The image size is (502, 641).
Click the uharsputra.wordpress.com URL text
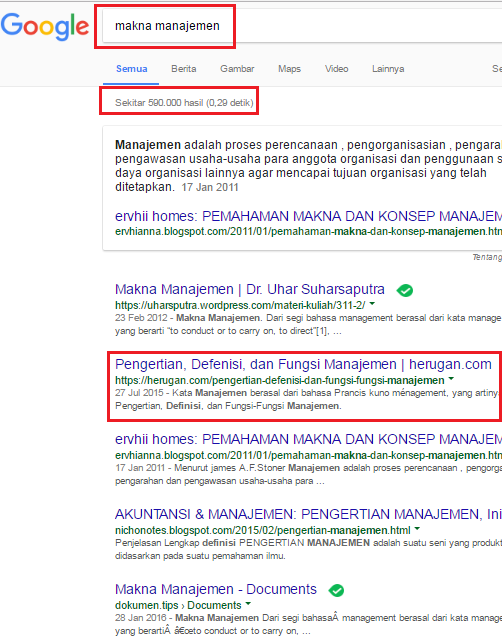(240, 305)
